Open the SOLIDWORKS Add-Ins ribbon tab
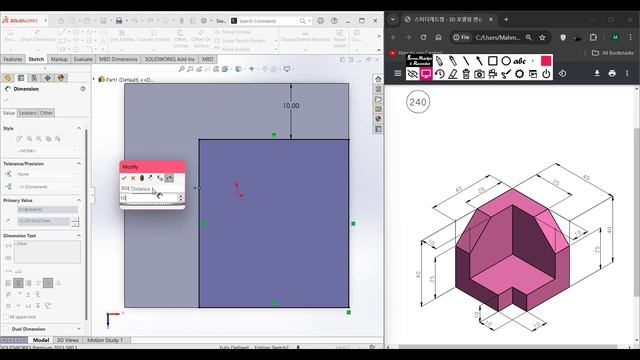 pyautogui.click(x=169, y=59)
